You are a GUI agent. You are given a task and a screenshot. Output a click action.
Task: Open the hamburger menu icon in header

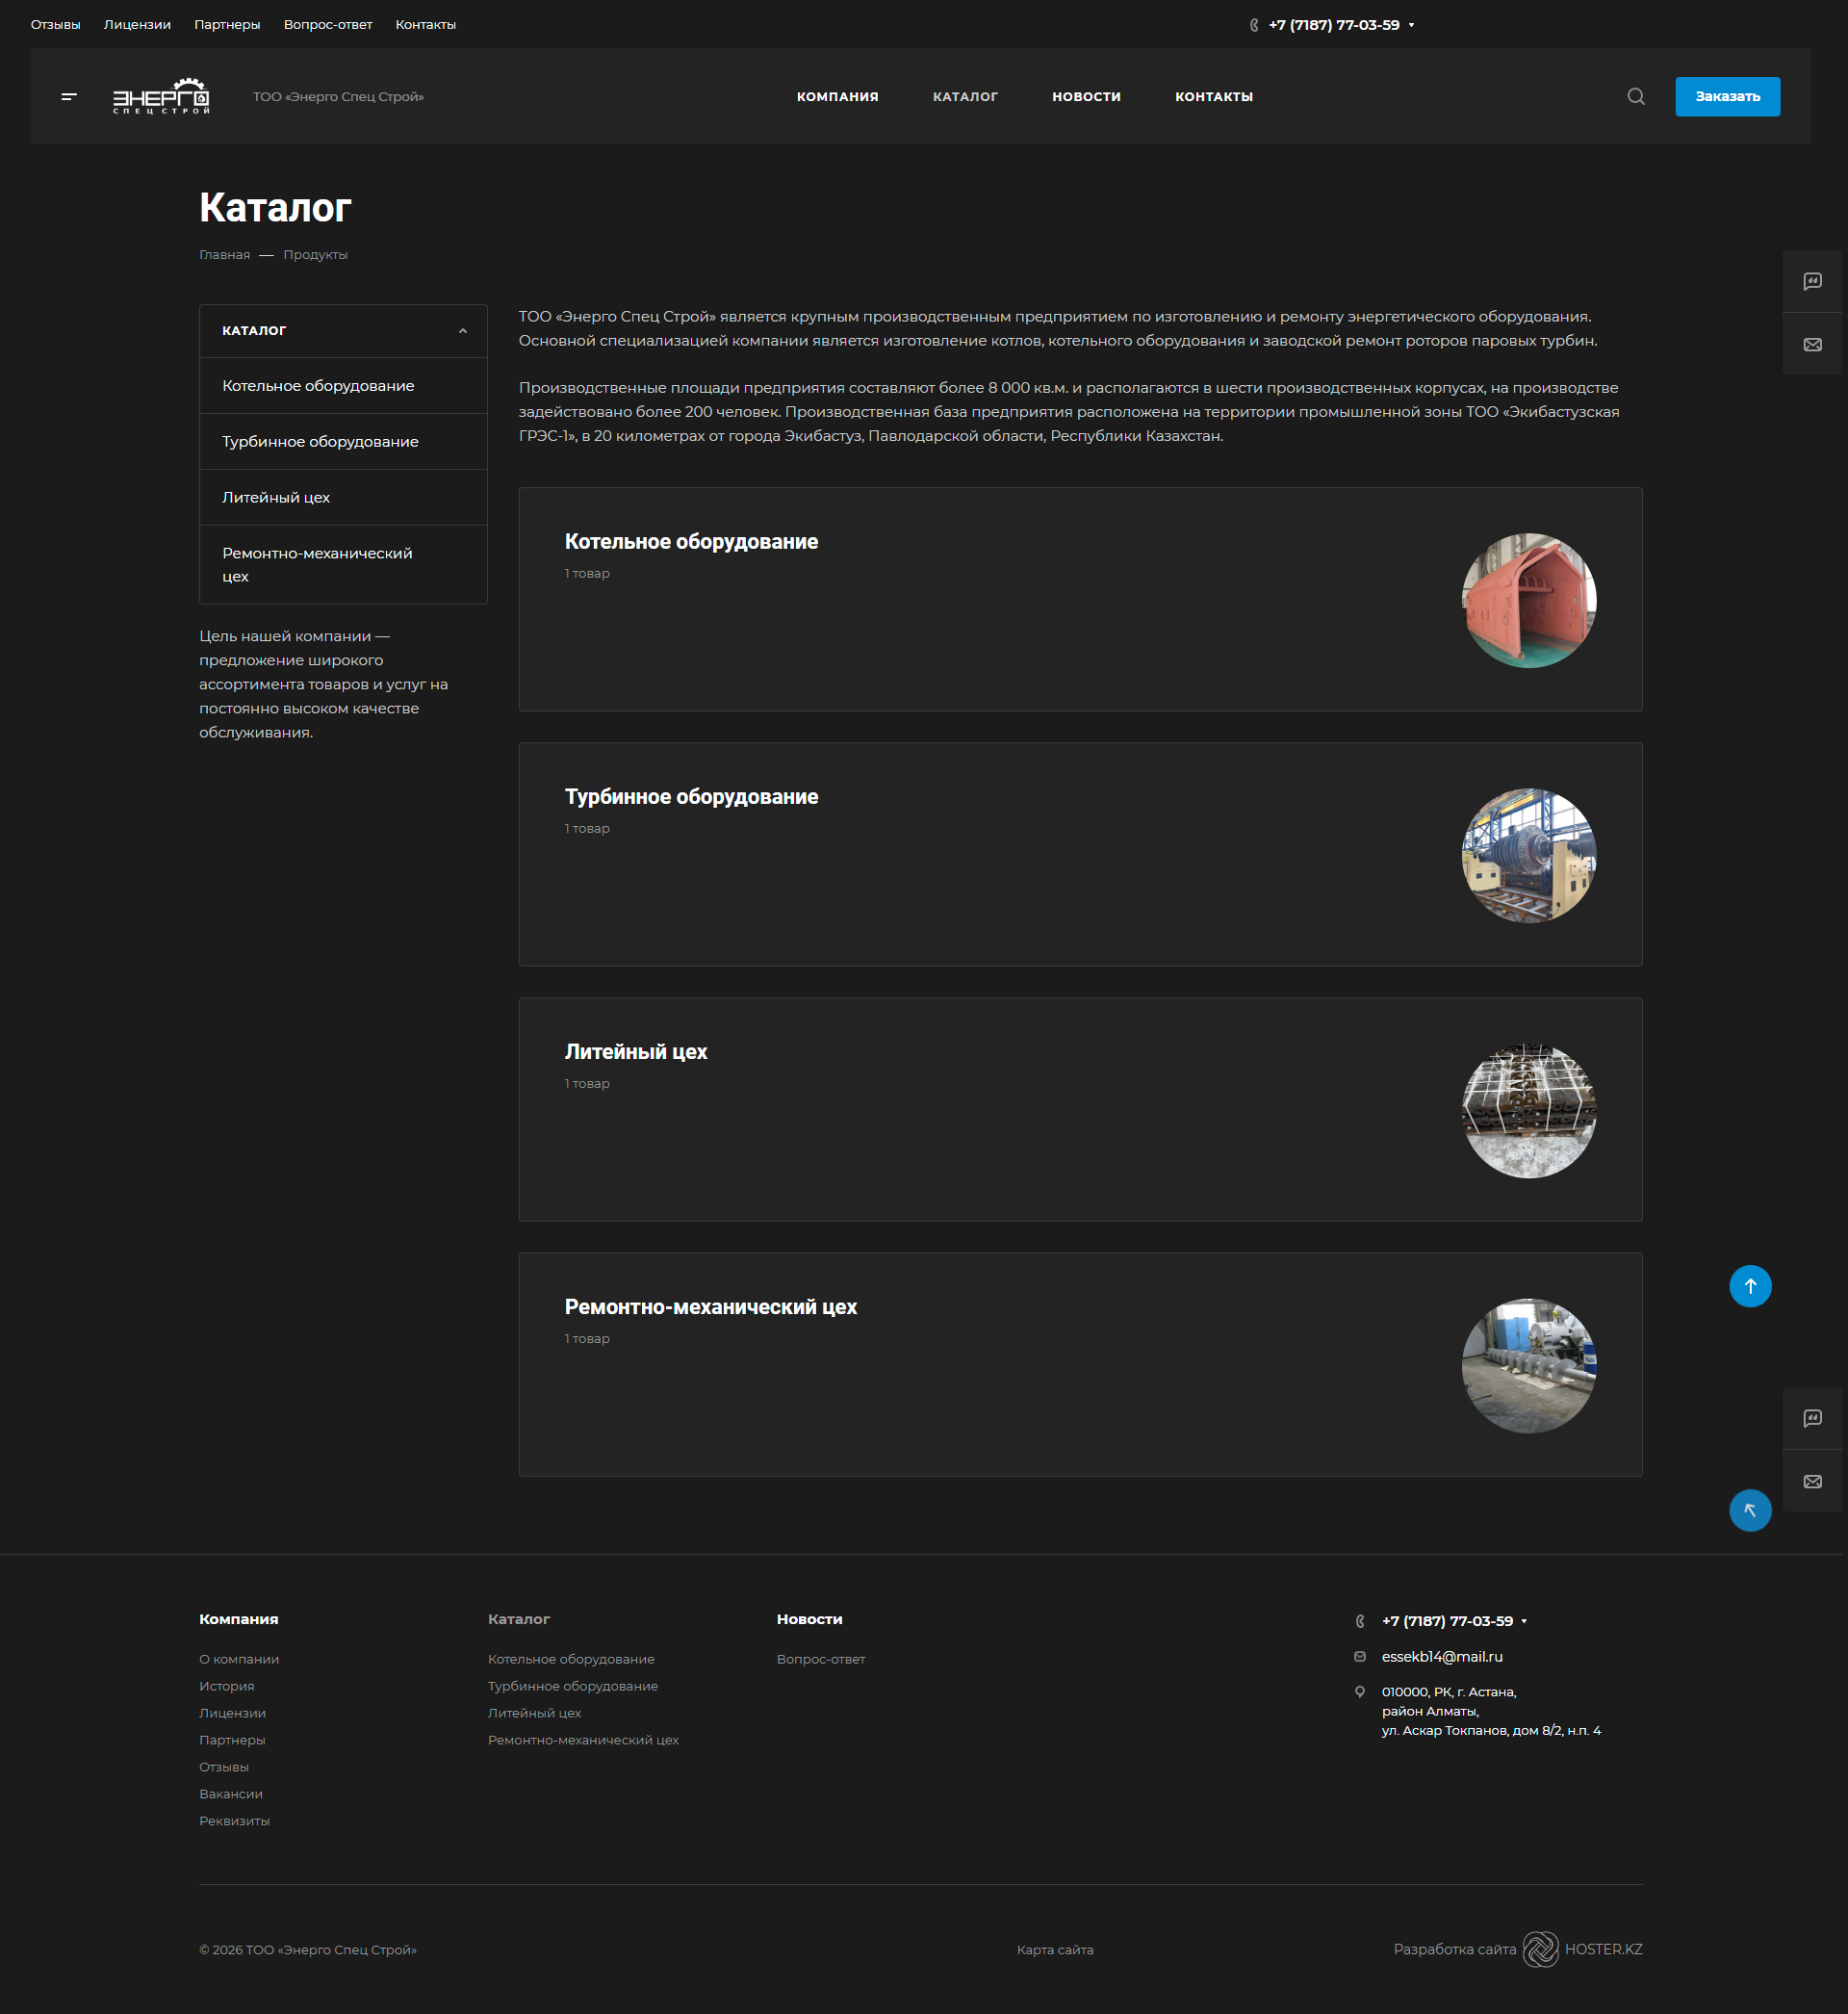click(x=69, y=97)
